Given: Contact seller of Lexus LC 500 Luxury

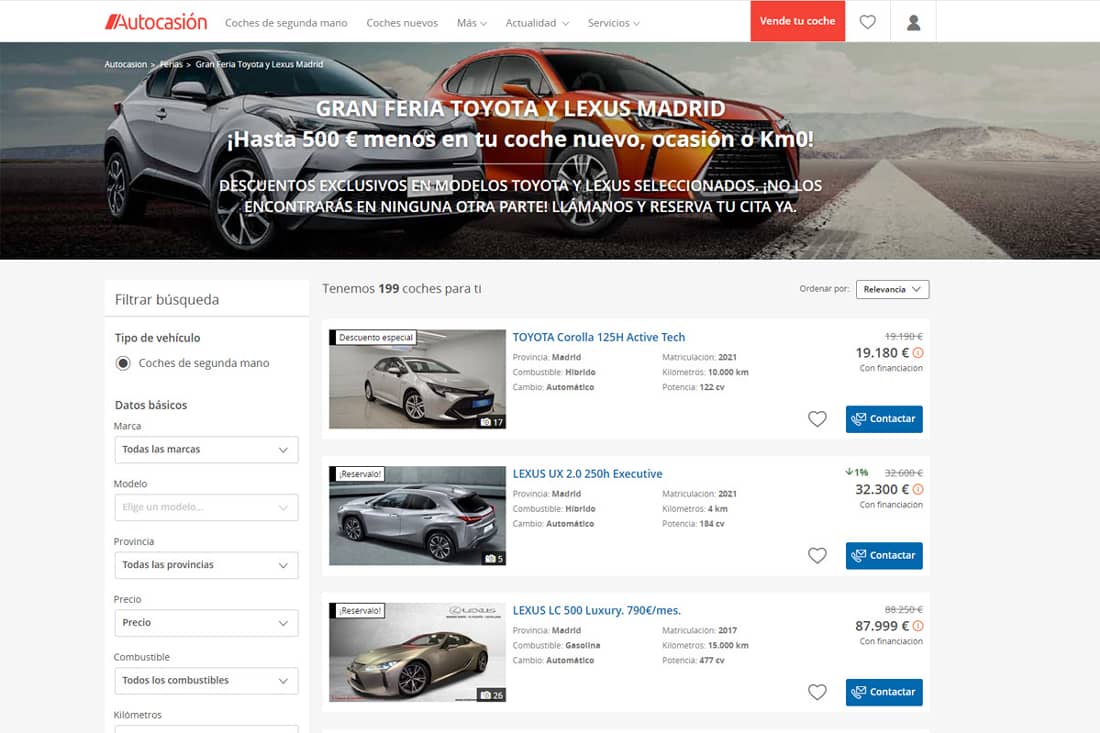Looking at the screenshot, I should 884,692.
